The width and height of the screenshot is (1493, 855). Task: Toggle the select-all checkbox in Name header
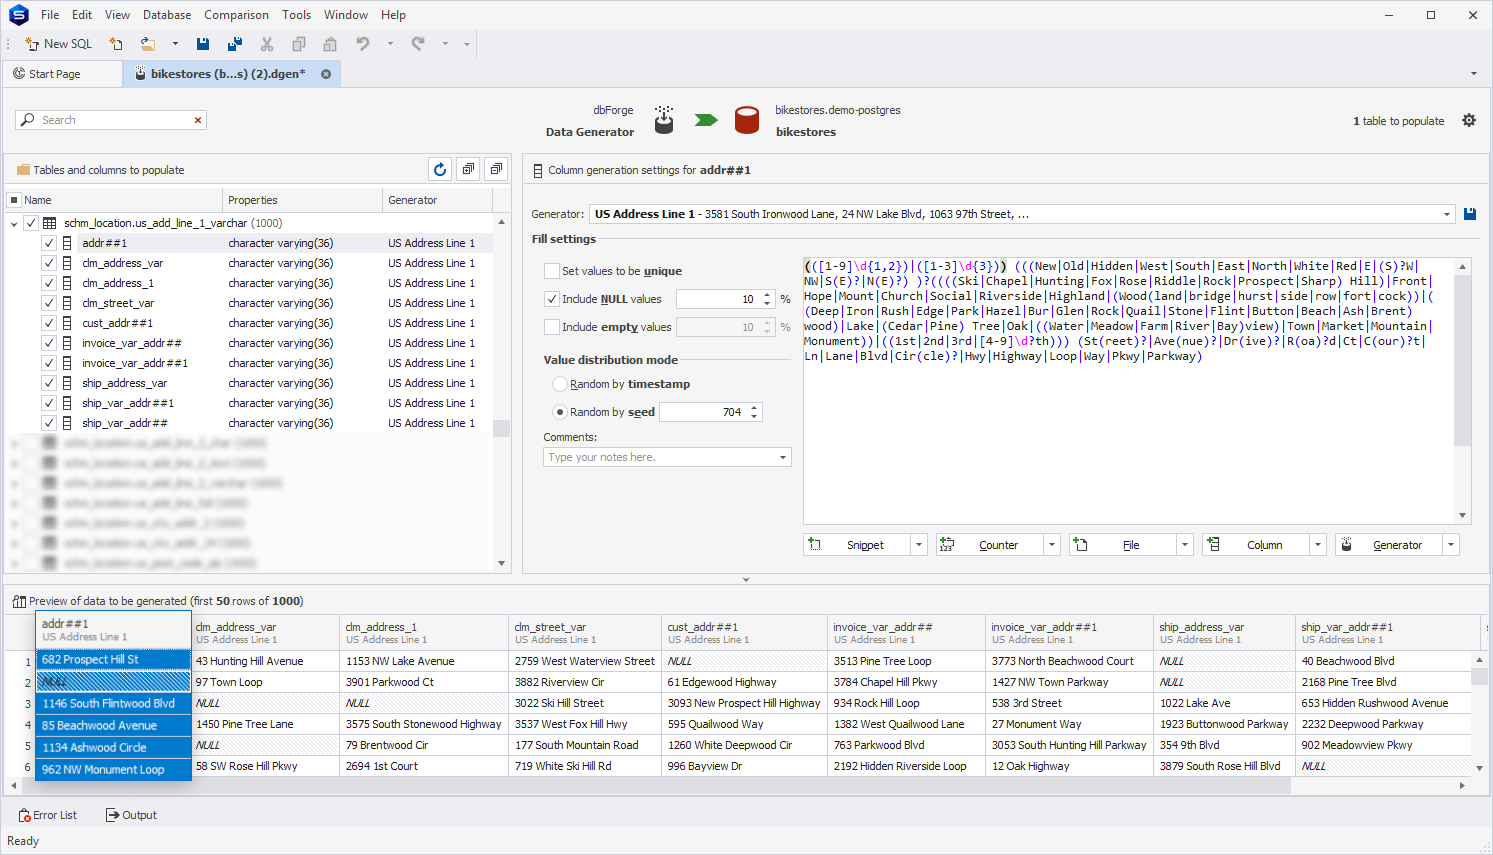coord(14,200)
